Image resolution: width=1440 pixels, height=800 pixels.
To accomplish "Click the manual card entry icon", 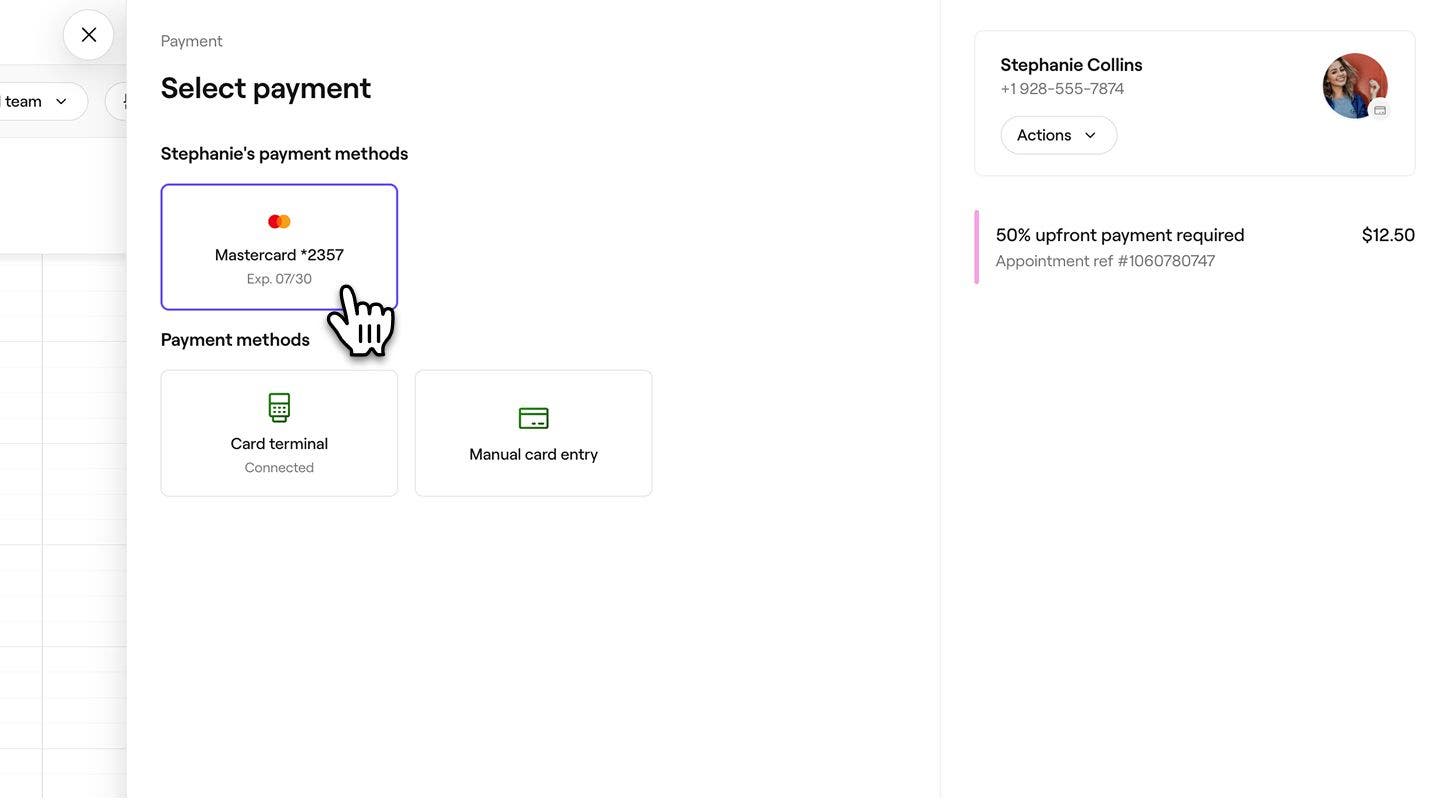I will [533, 418].
